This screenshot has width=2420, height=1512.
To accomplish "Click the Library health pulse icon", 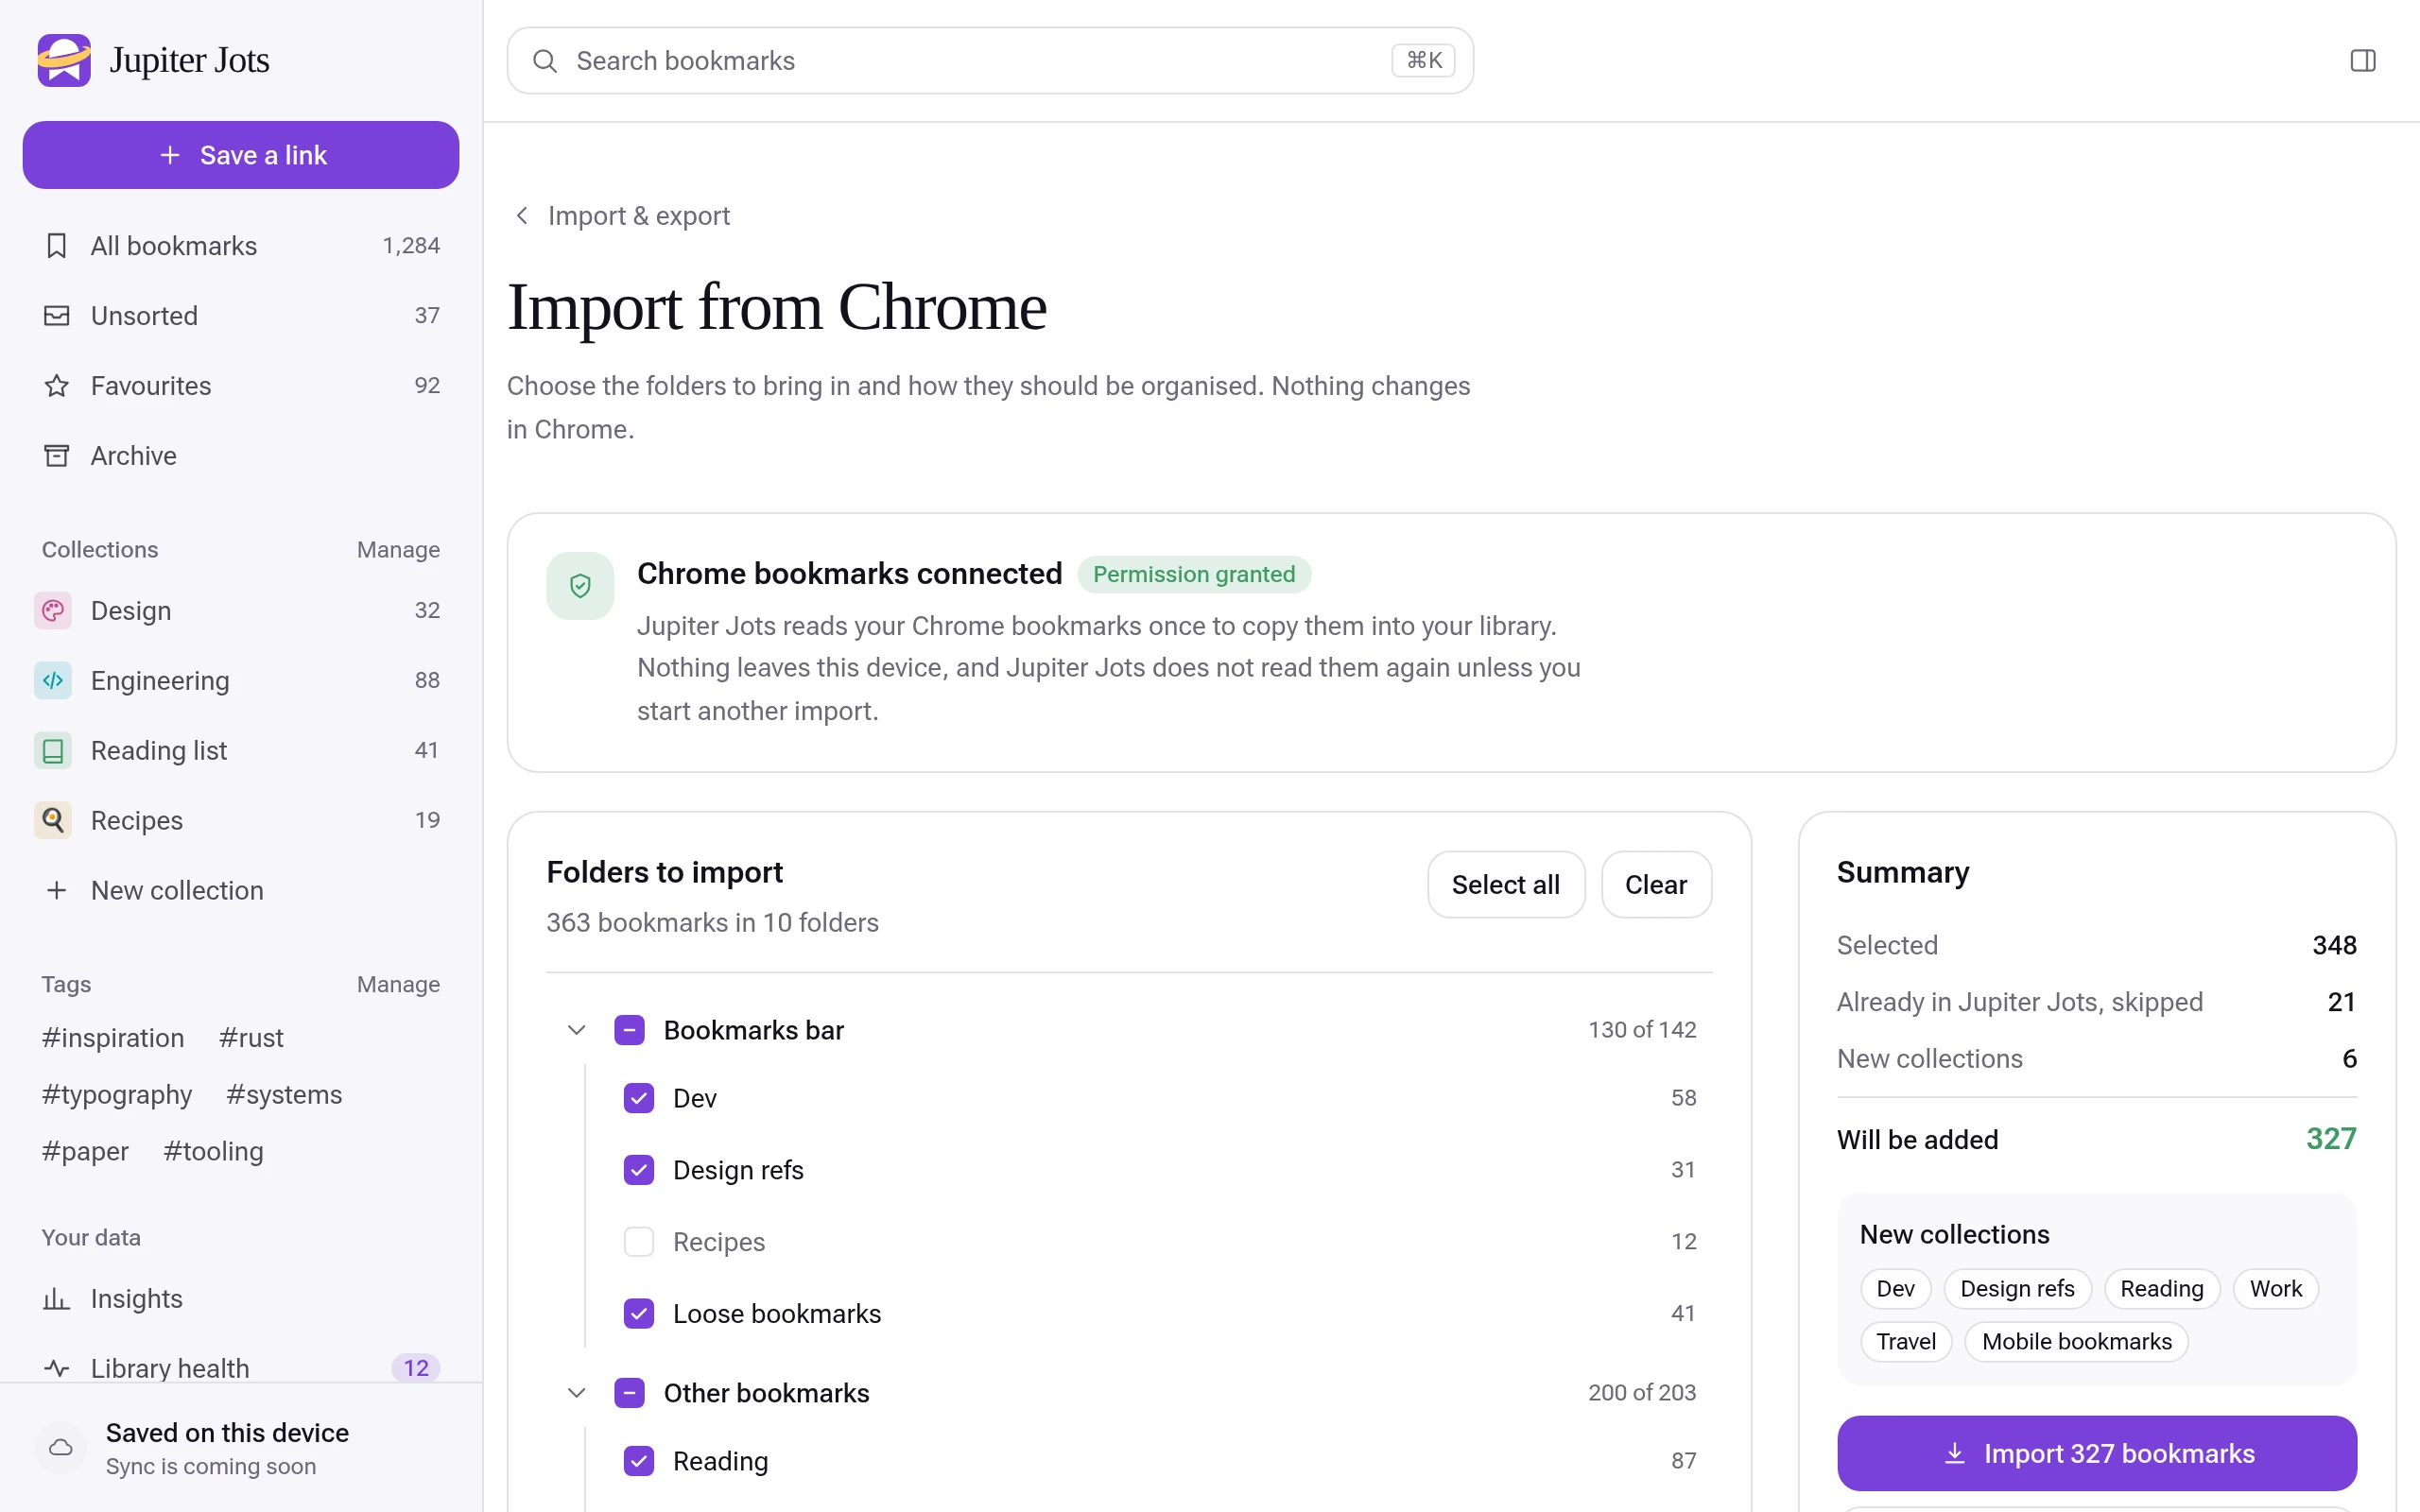I will pos(57,1368).
